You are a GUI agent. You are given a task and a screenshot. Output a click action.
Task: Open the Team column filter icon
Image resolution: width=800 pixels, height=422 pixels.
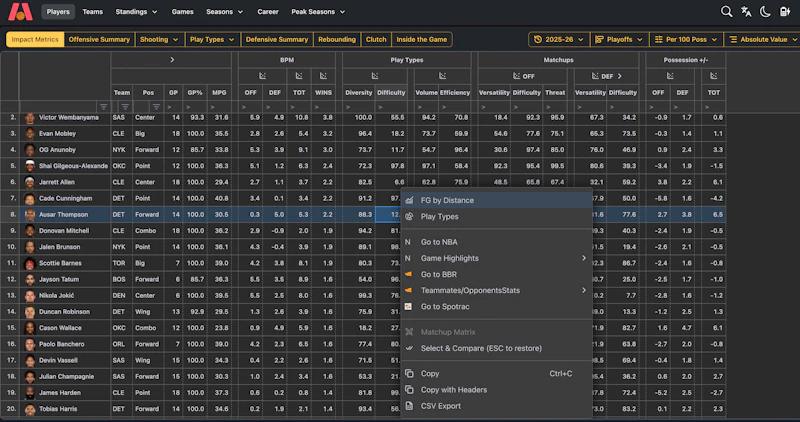[125, 107]
